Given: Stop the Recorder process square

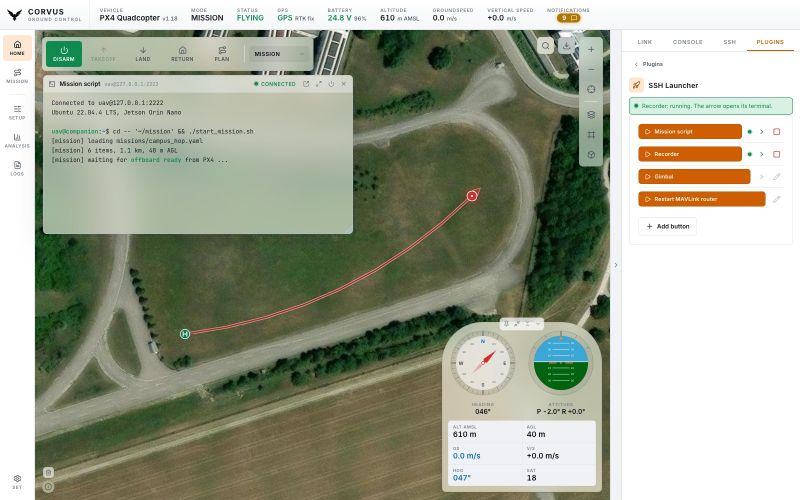Looking at the screenshot, I should click(777, 154).
